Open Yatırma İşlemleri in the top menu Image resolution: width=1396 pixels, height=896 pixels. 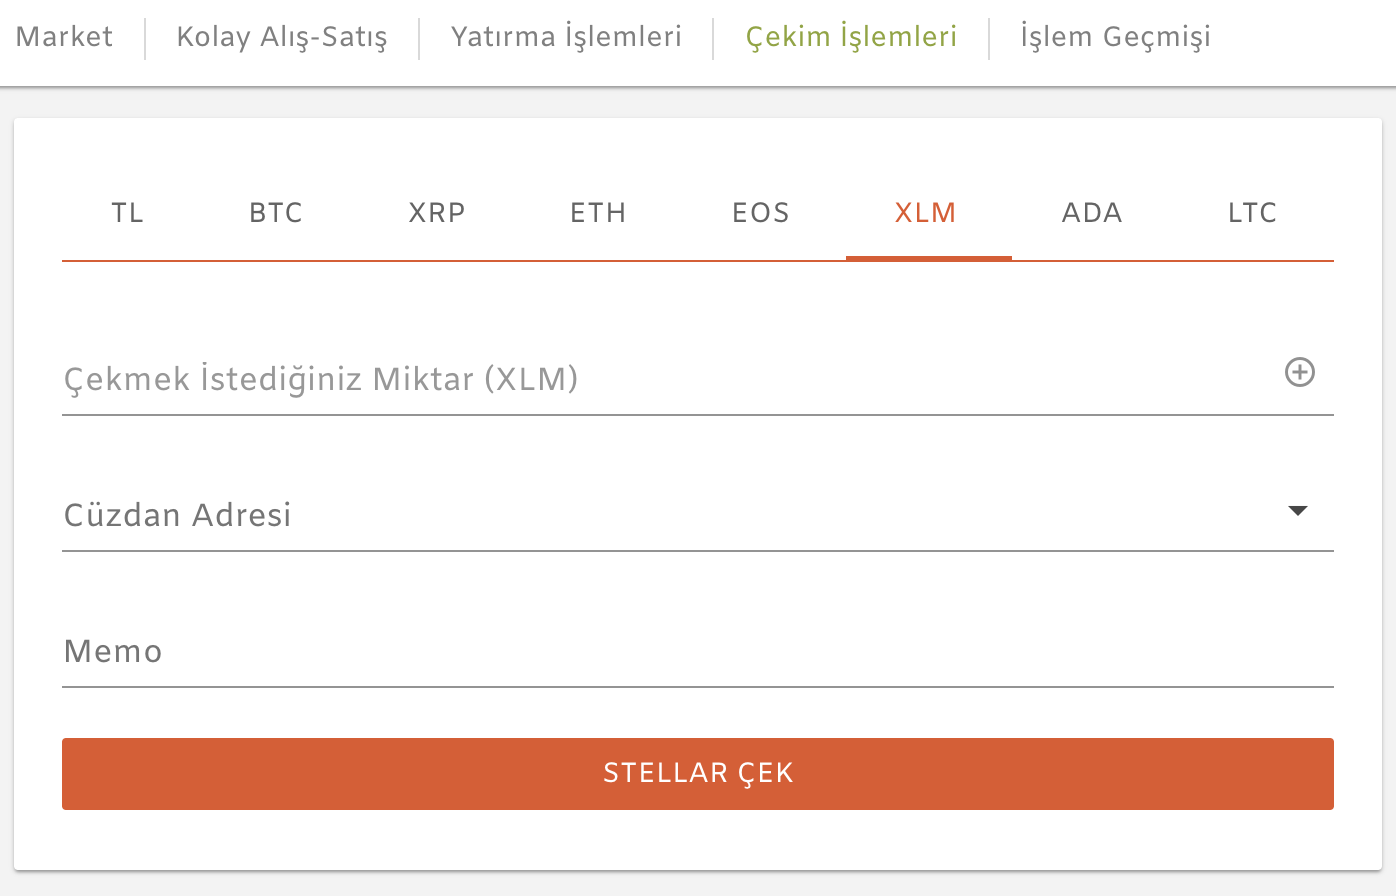tap(566, 37)
